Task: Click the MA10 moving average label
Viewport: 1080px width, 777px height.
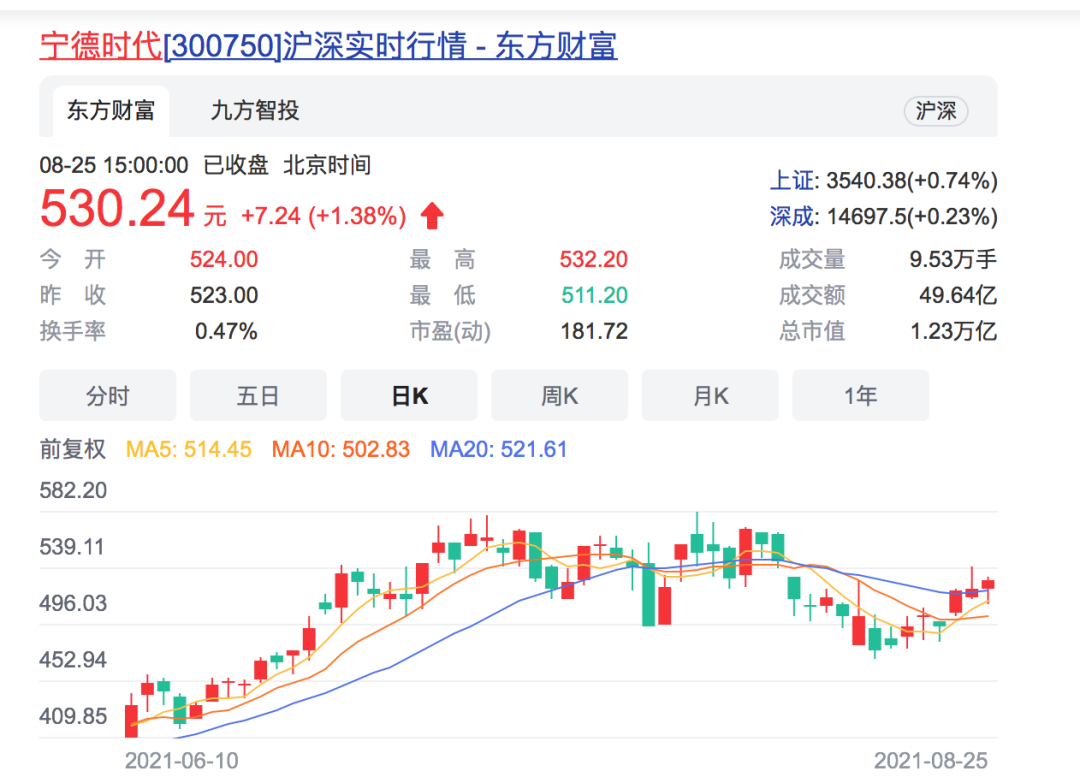Action: pyautogui.click(x=340, y=450)
